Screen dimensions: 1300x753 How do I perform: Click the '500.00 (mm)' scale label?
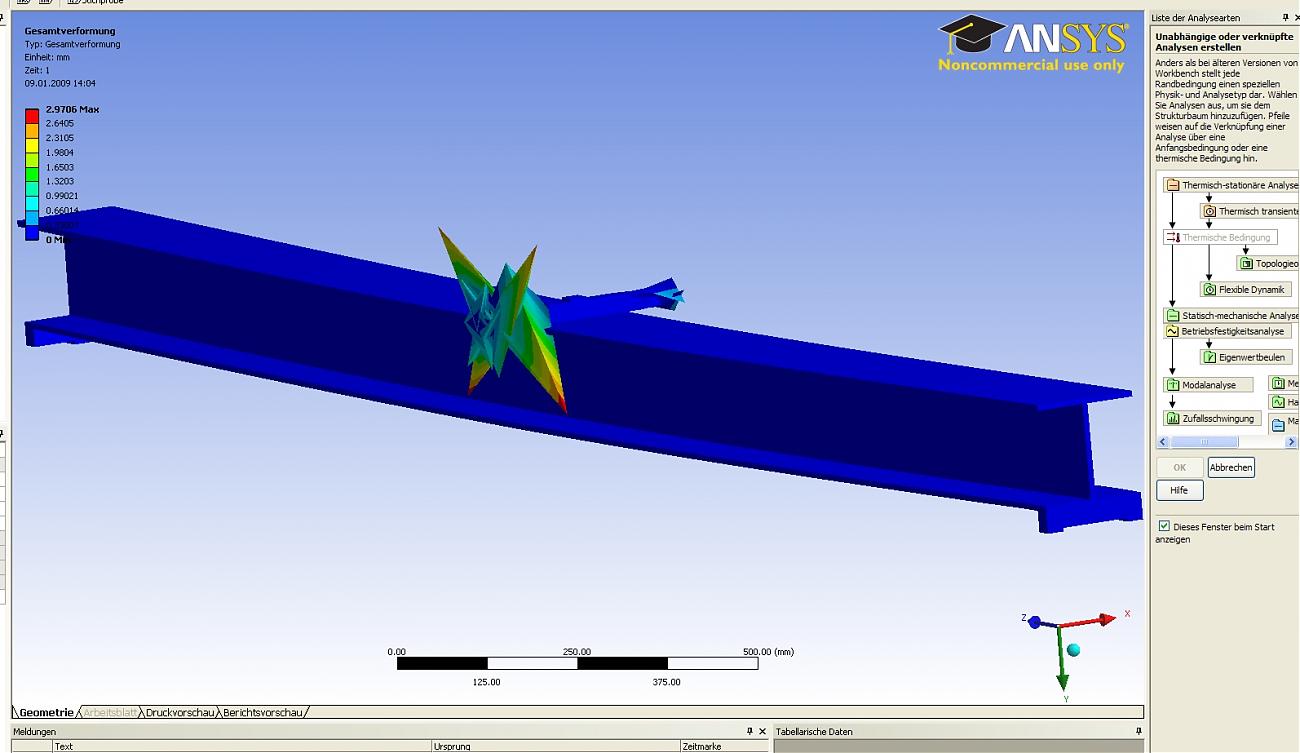[x=768, y=652]
